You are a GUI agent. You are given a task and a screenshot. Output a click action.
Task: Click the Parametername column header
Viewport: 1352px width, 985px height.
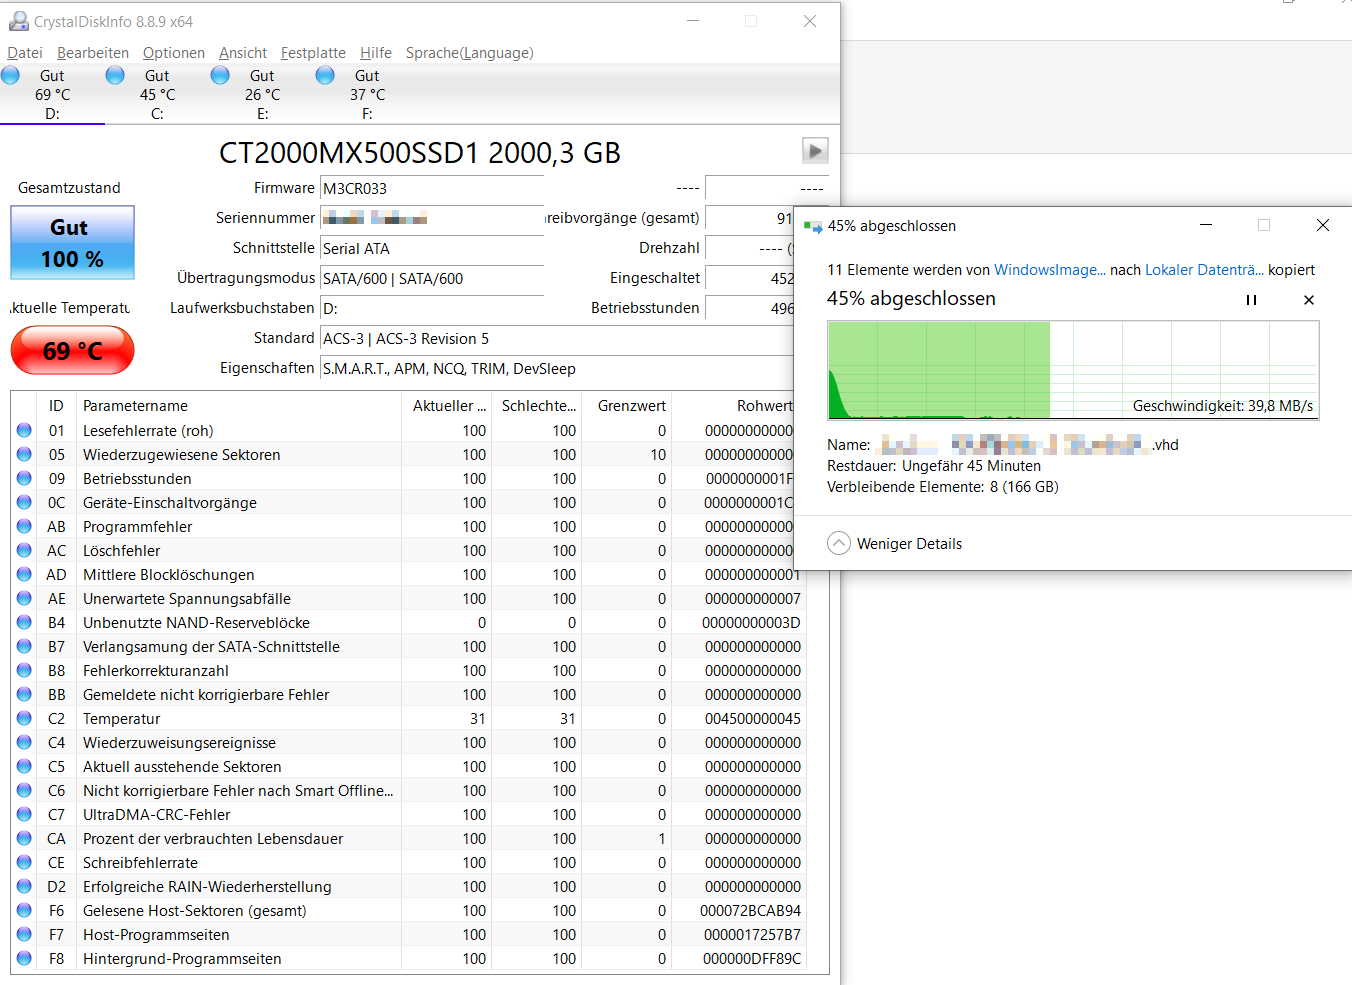click(239, 405)
